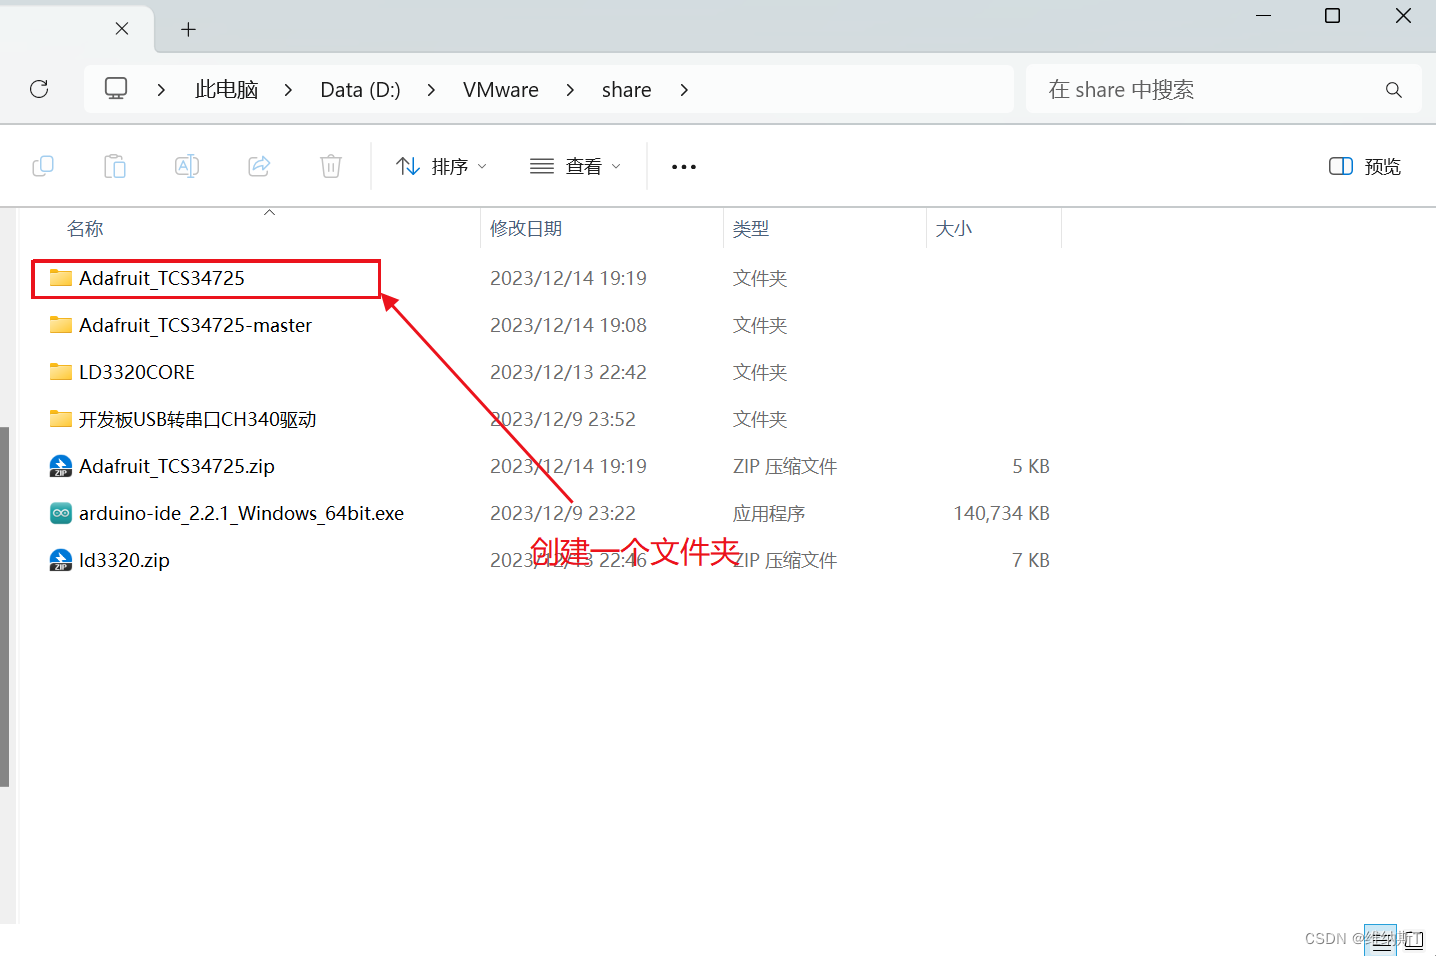1436x956 pixels.
Task: Click the delete trash icon
Action: point(331,166)
